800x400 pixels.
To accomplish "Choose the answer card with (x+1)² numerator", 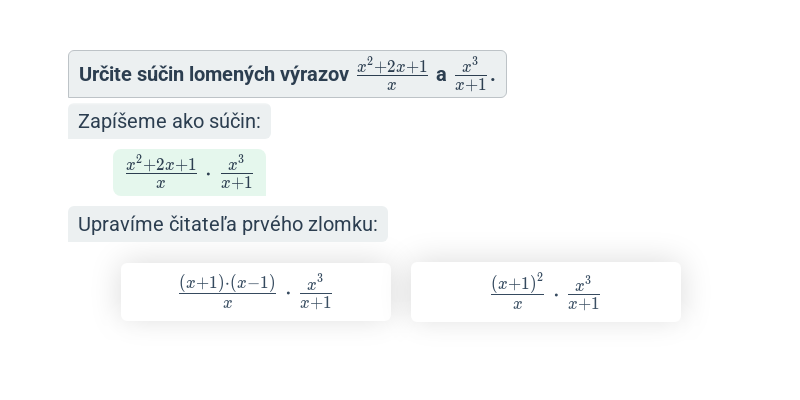I will click(545, 292).
